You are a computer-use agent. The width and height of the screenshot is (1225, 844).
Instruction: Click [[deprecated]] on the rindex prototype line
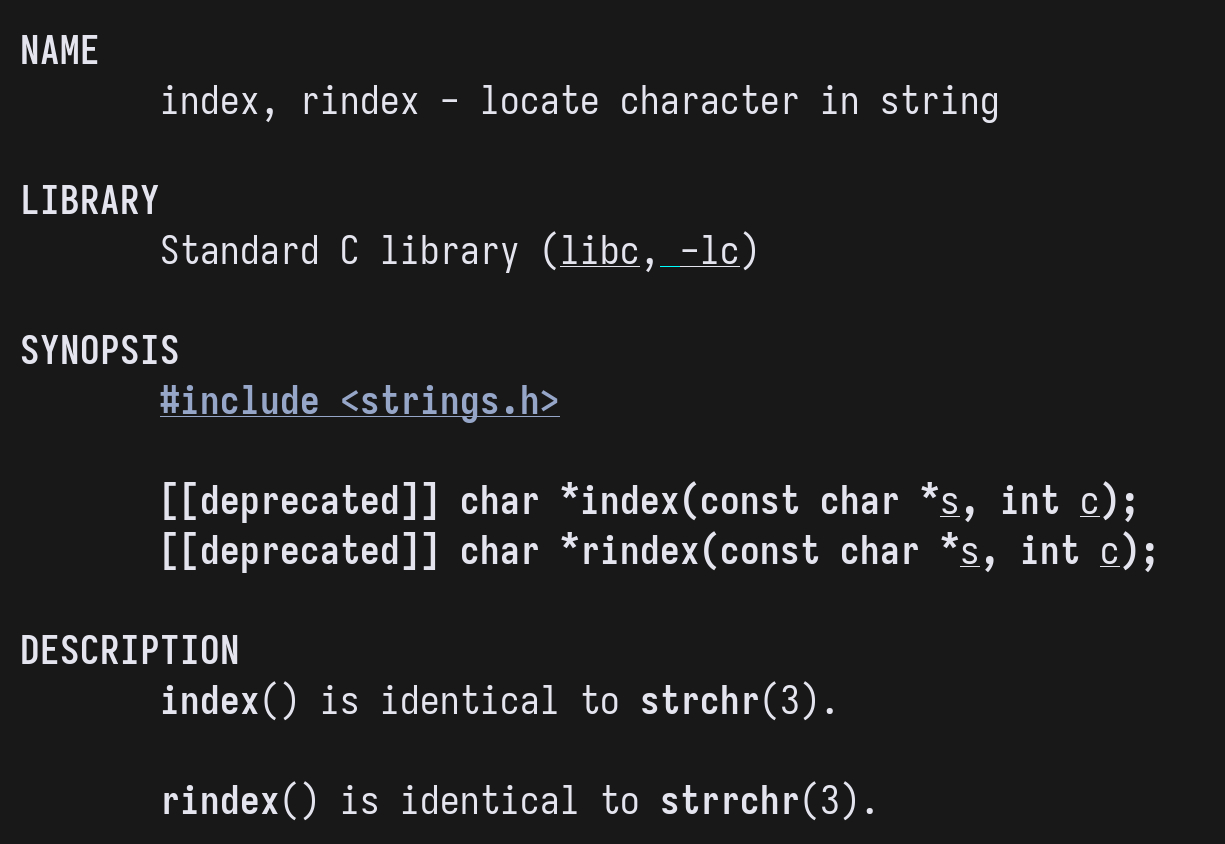(299, 551)
